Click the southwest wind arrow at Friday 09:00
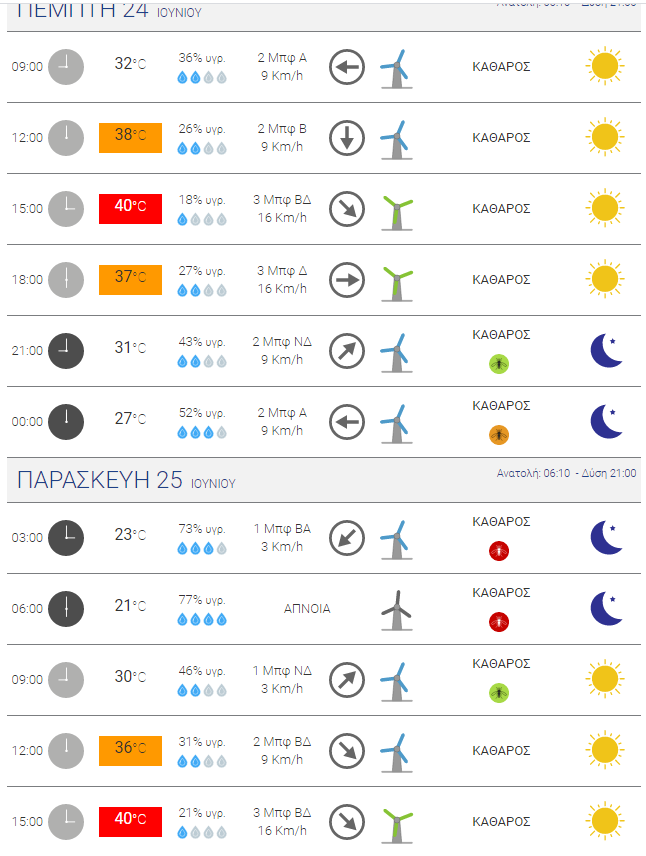Screen dimensions: 646x856 click(x=347, y=680)
